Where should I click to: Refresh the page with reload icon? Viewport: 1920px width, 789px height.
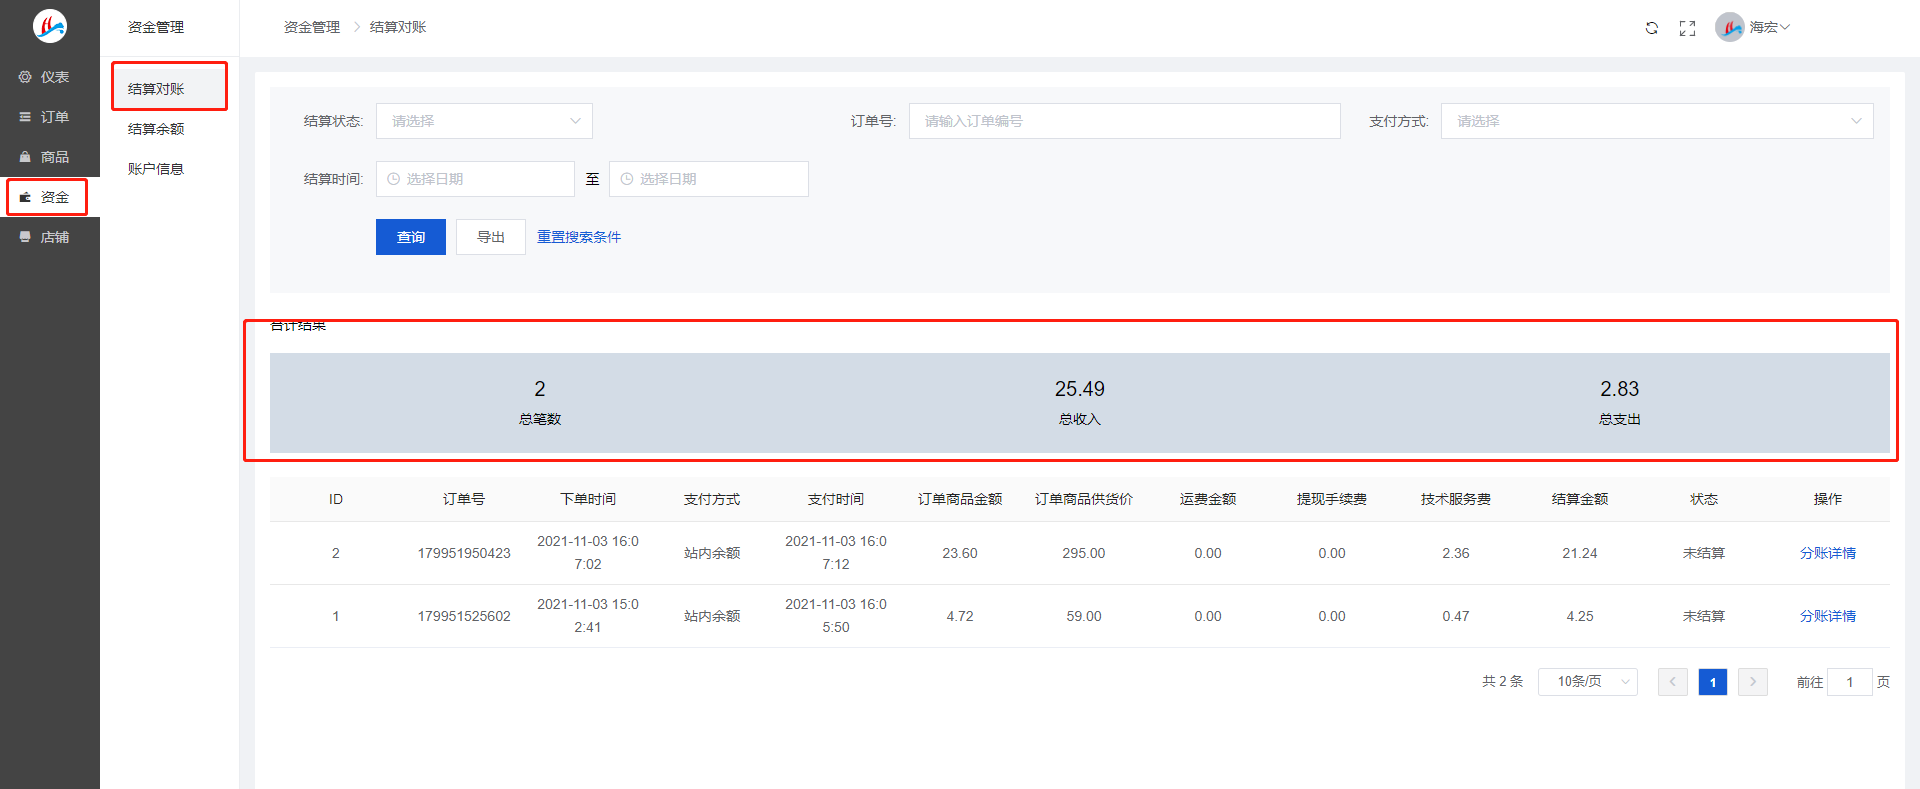click(x=1652, y=28)
